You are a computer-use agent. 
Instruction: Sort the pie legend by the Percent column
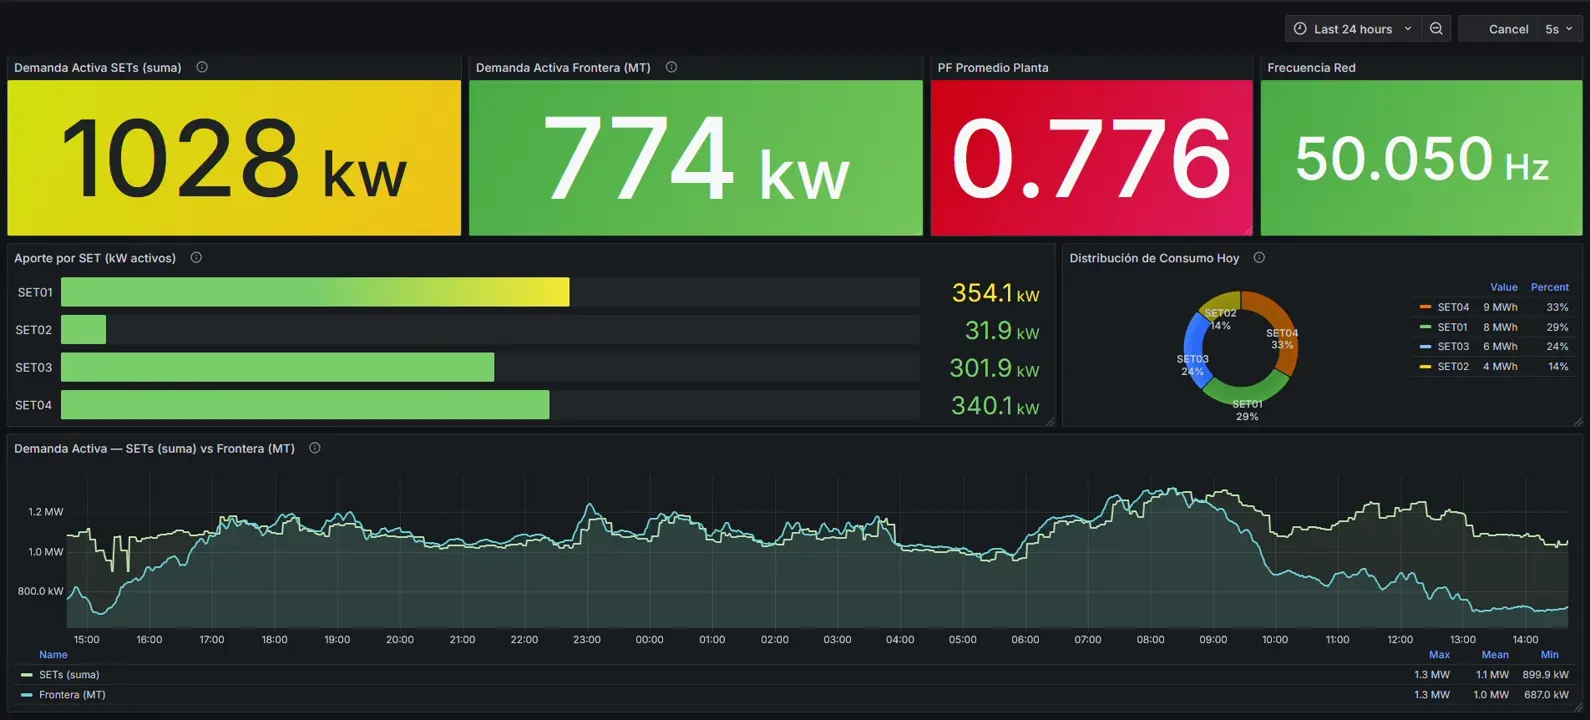[x=1549, y=287]
